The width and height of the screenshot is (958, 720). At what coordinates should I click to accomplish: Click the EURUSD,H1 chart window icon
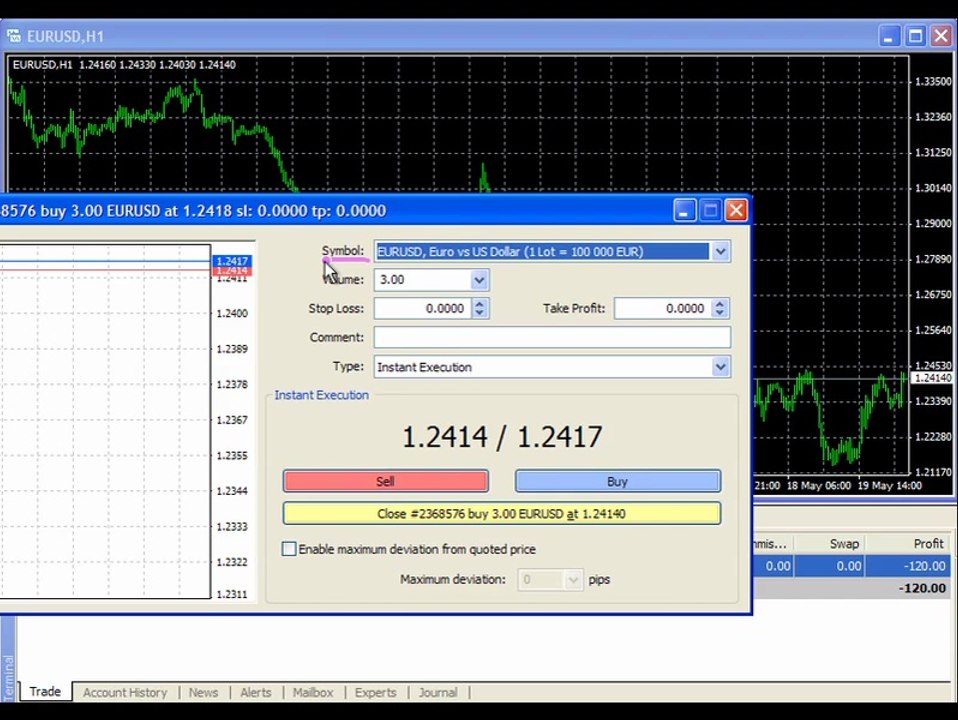click(14, 36)
